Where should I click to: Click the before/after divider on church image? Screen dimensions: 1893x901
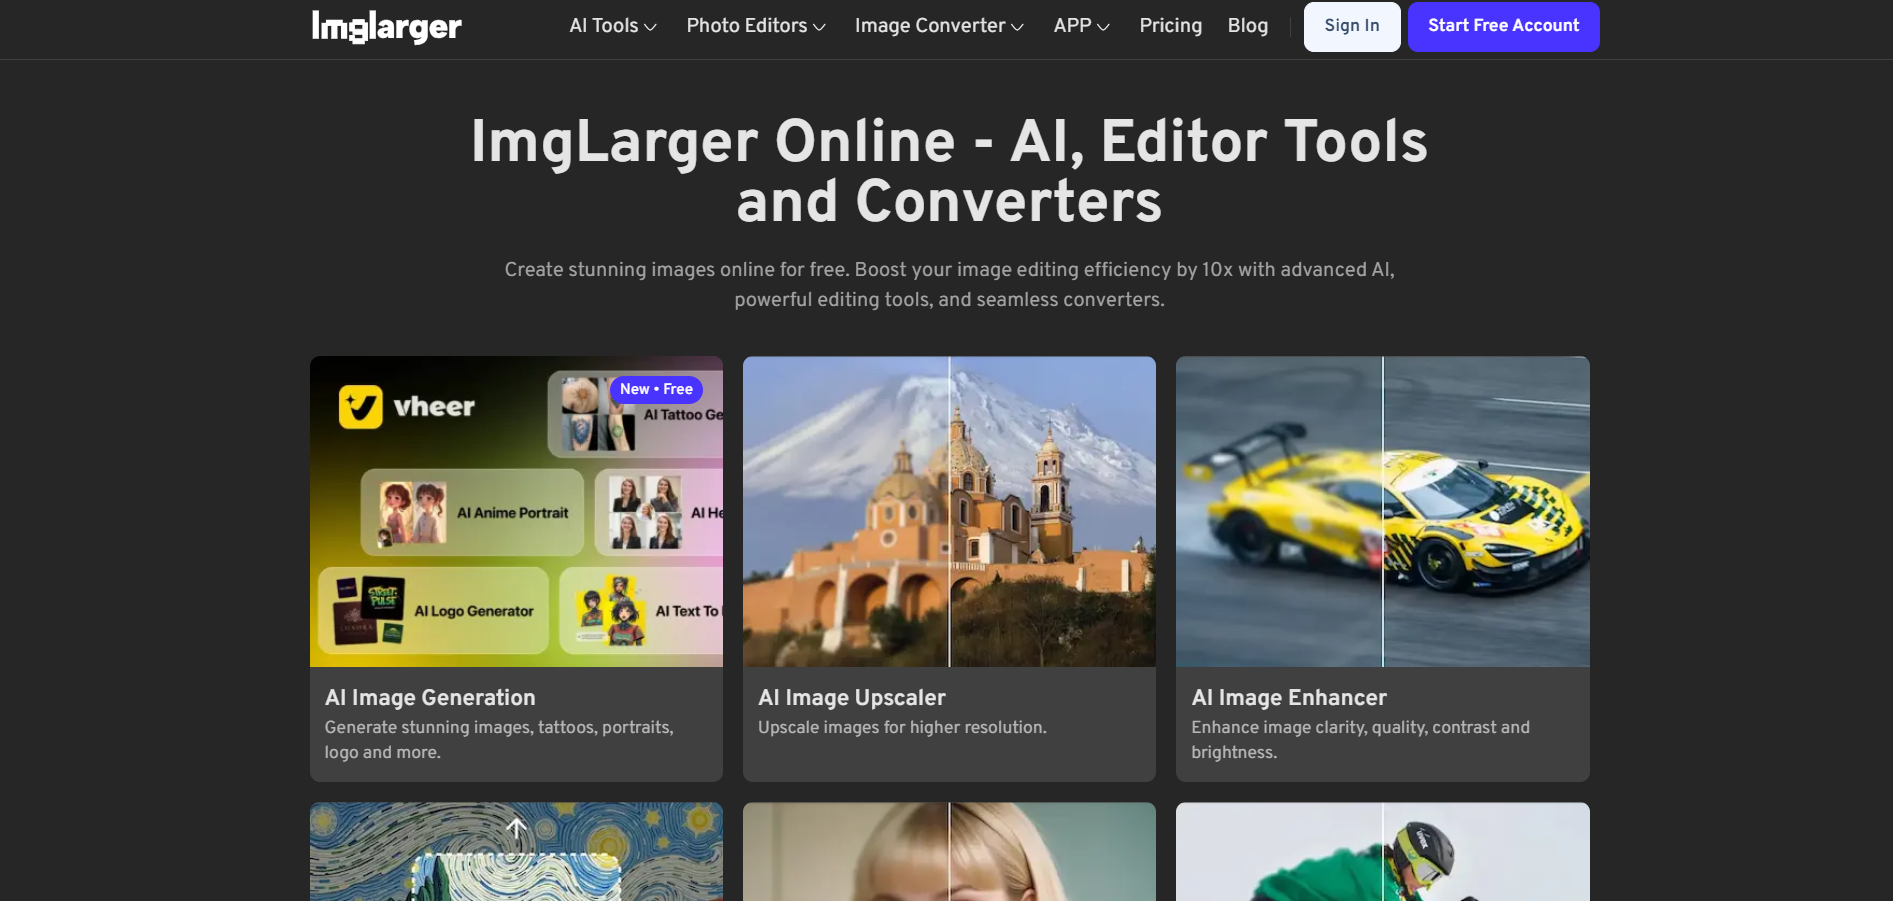point(949,512)
